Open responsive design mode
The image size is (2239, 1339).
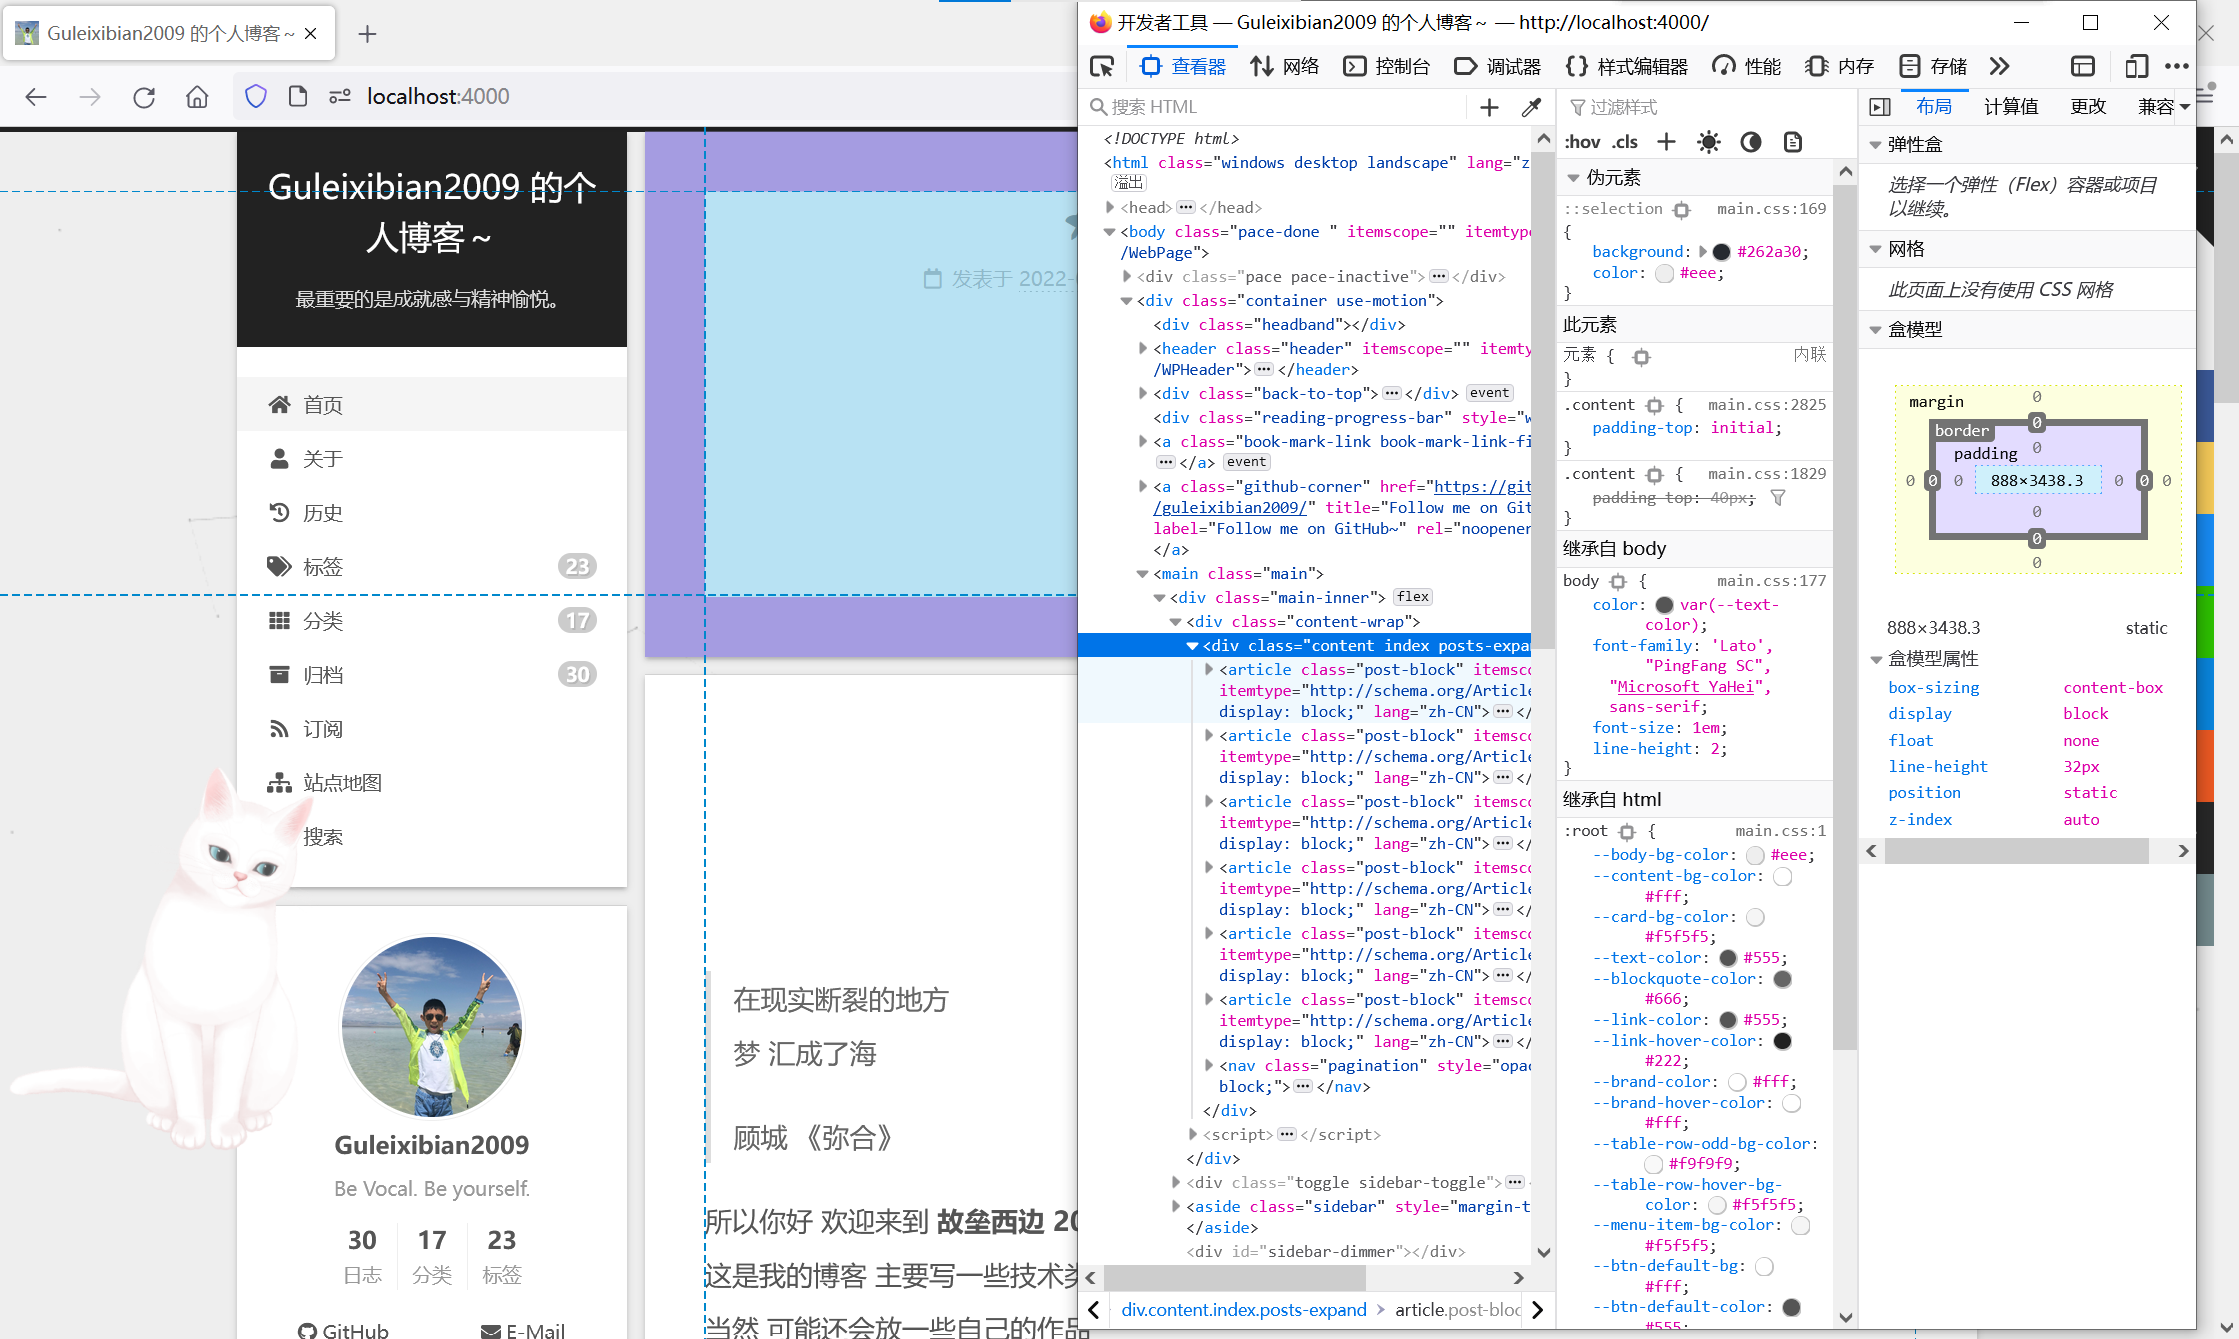2136,66
